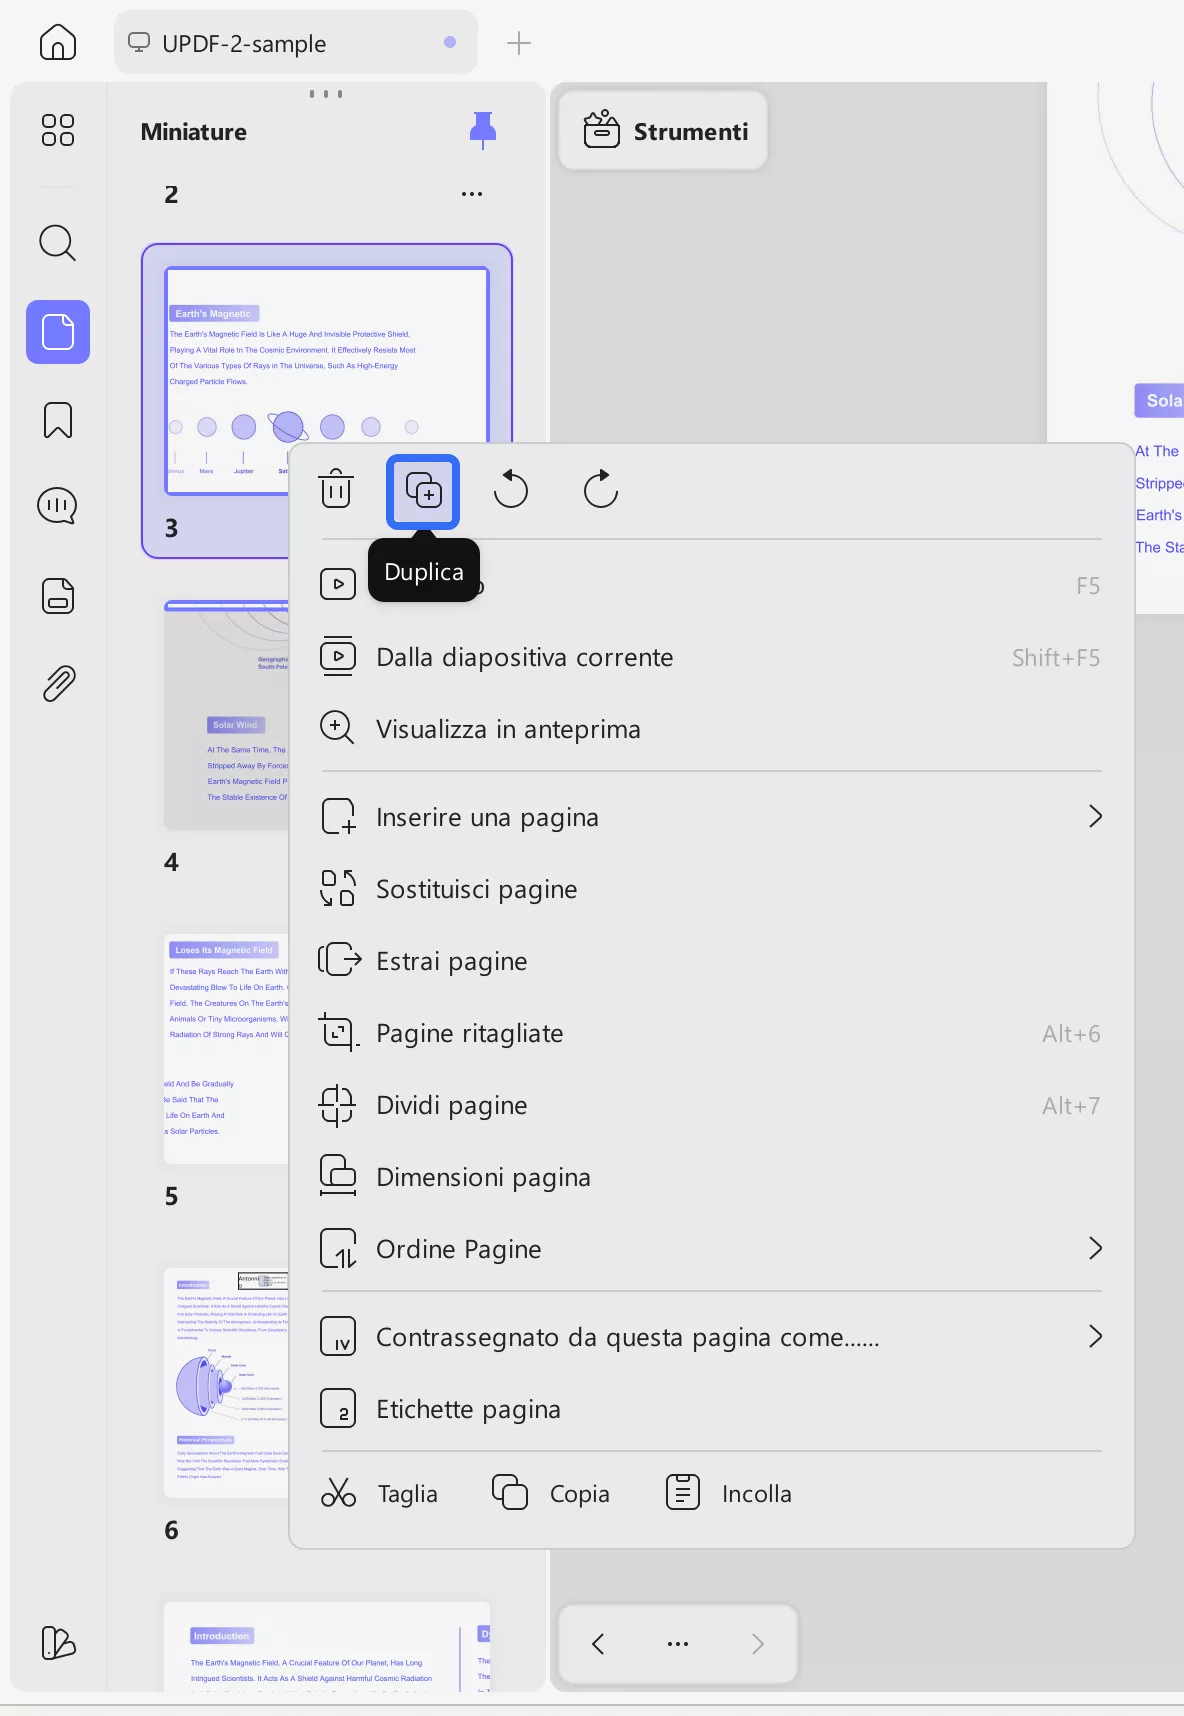Open Dimensioni pagina
The width and height of the screenshot is (1184, 1716).
click(711, 1177)
